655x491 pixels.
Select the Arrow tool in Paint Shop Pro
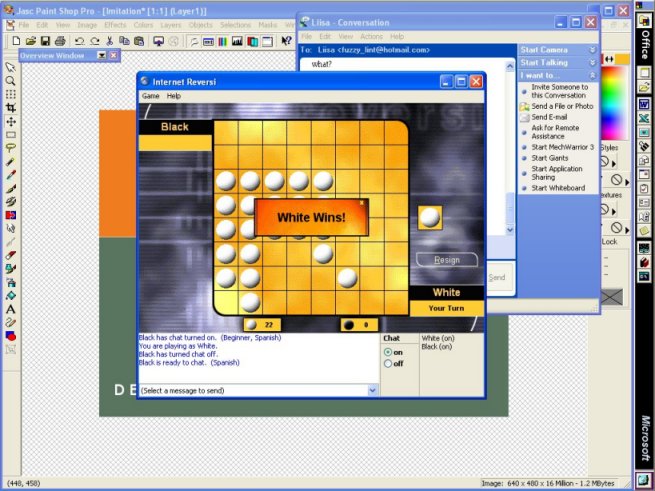tap(10, 68)
